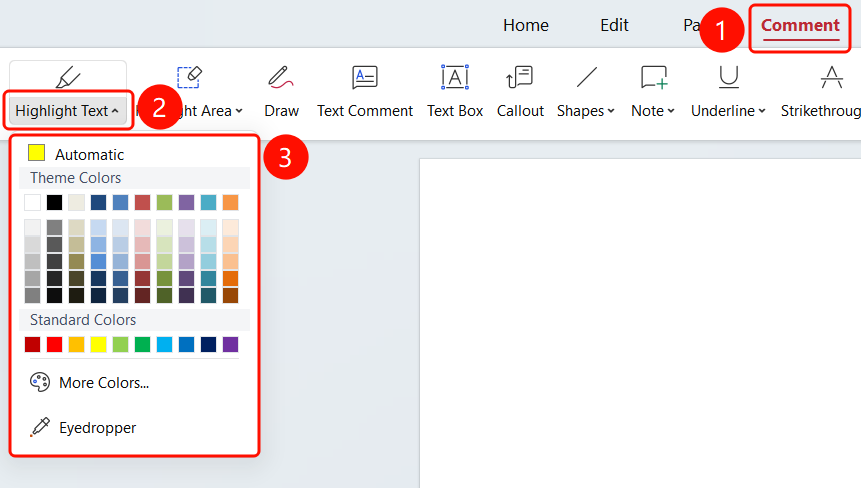This screenshot has width=861, height=488.
Task: Click the Text Comment icon
Action: pos(365,77)
